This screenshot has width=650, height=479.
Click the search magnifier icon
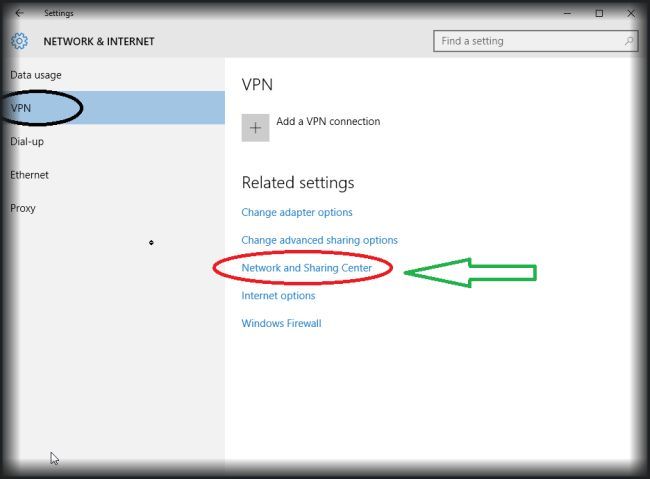pos(629,41)
